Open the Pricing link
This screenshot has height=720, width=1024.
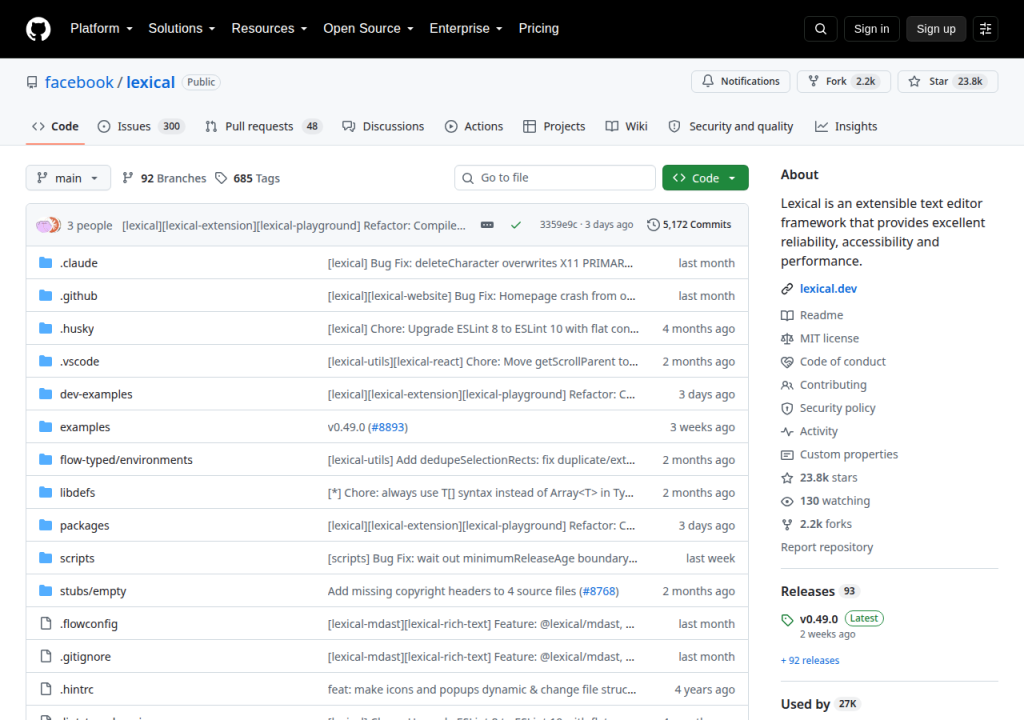tap(539, 29)
